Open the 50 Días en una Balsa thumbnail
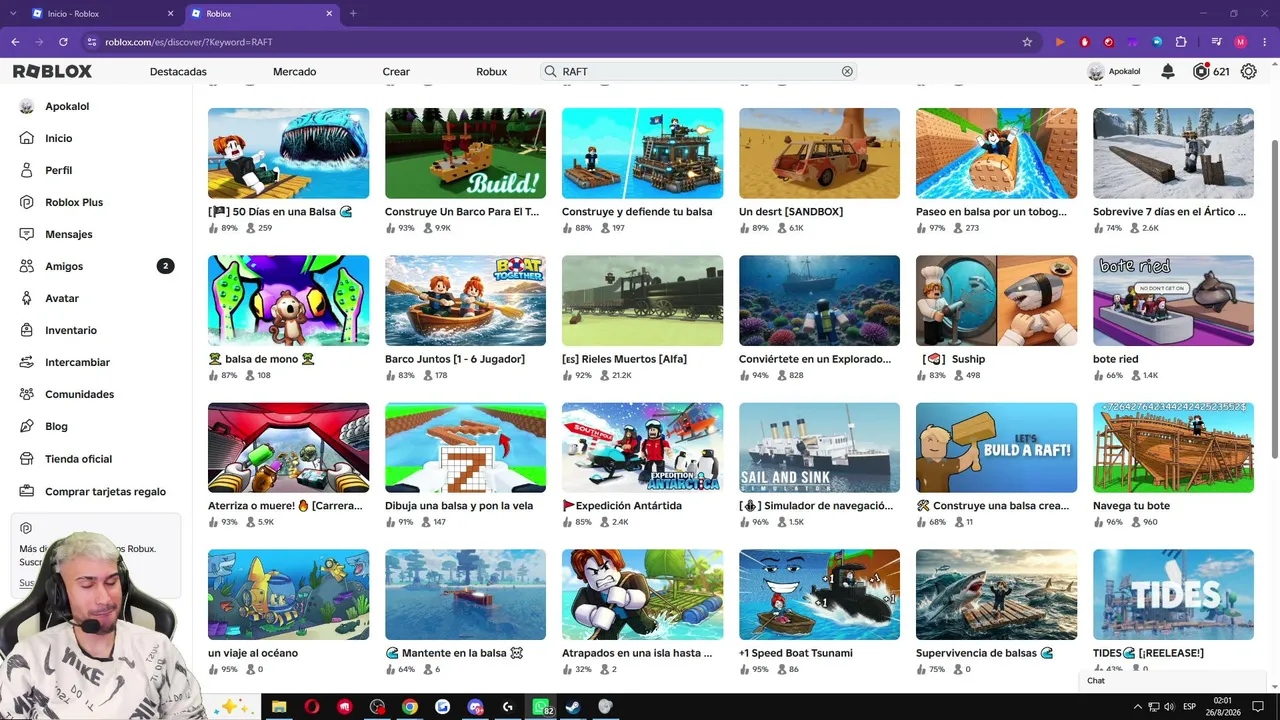The width and height of the screenshot is (1280, 720). click(288, 153)
